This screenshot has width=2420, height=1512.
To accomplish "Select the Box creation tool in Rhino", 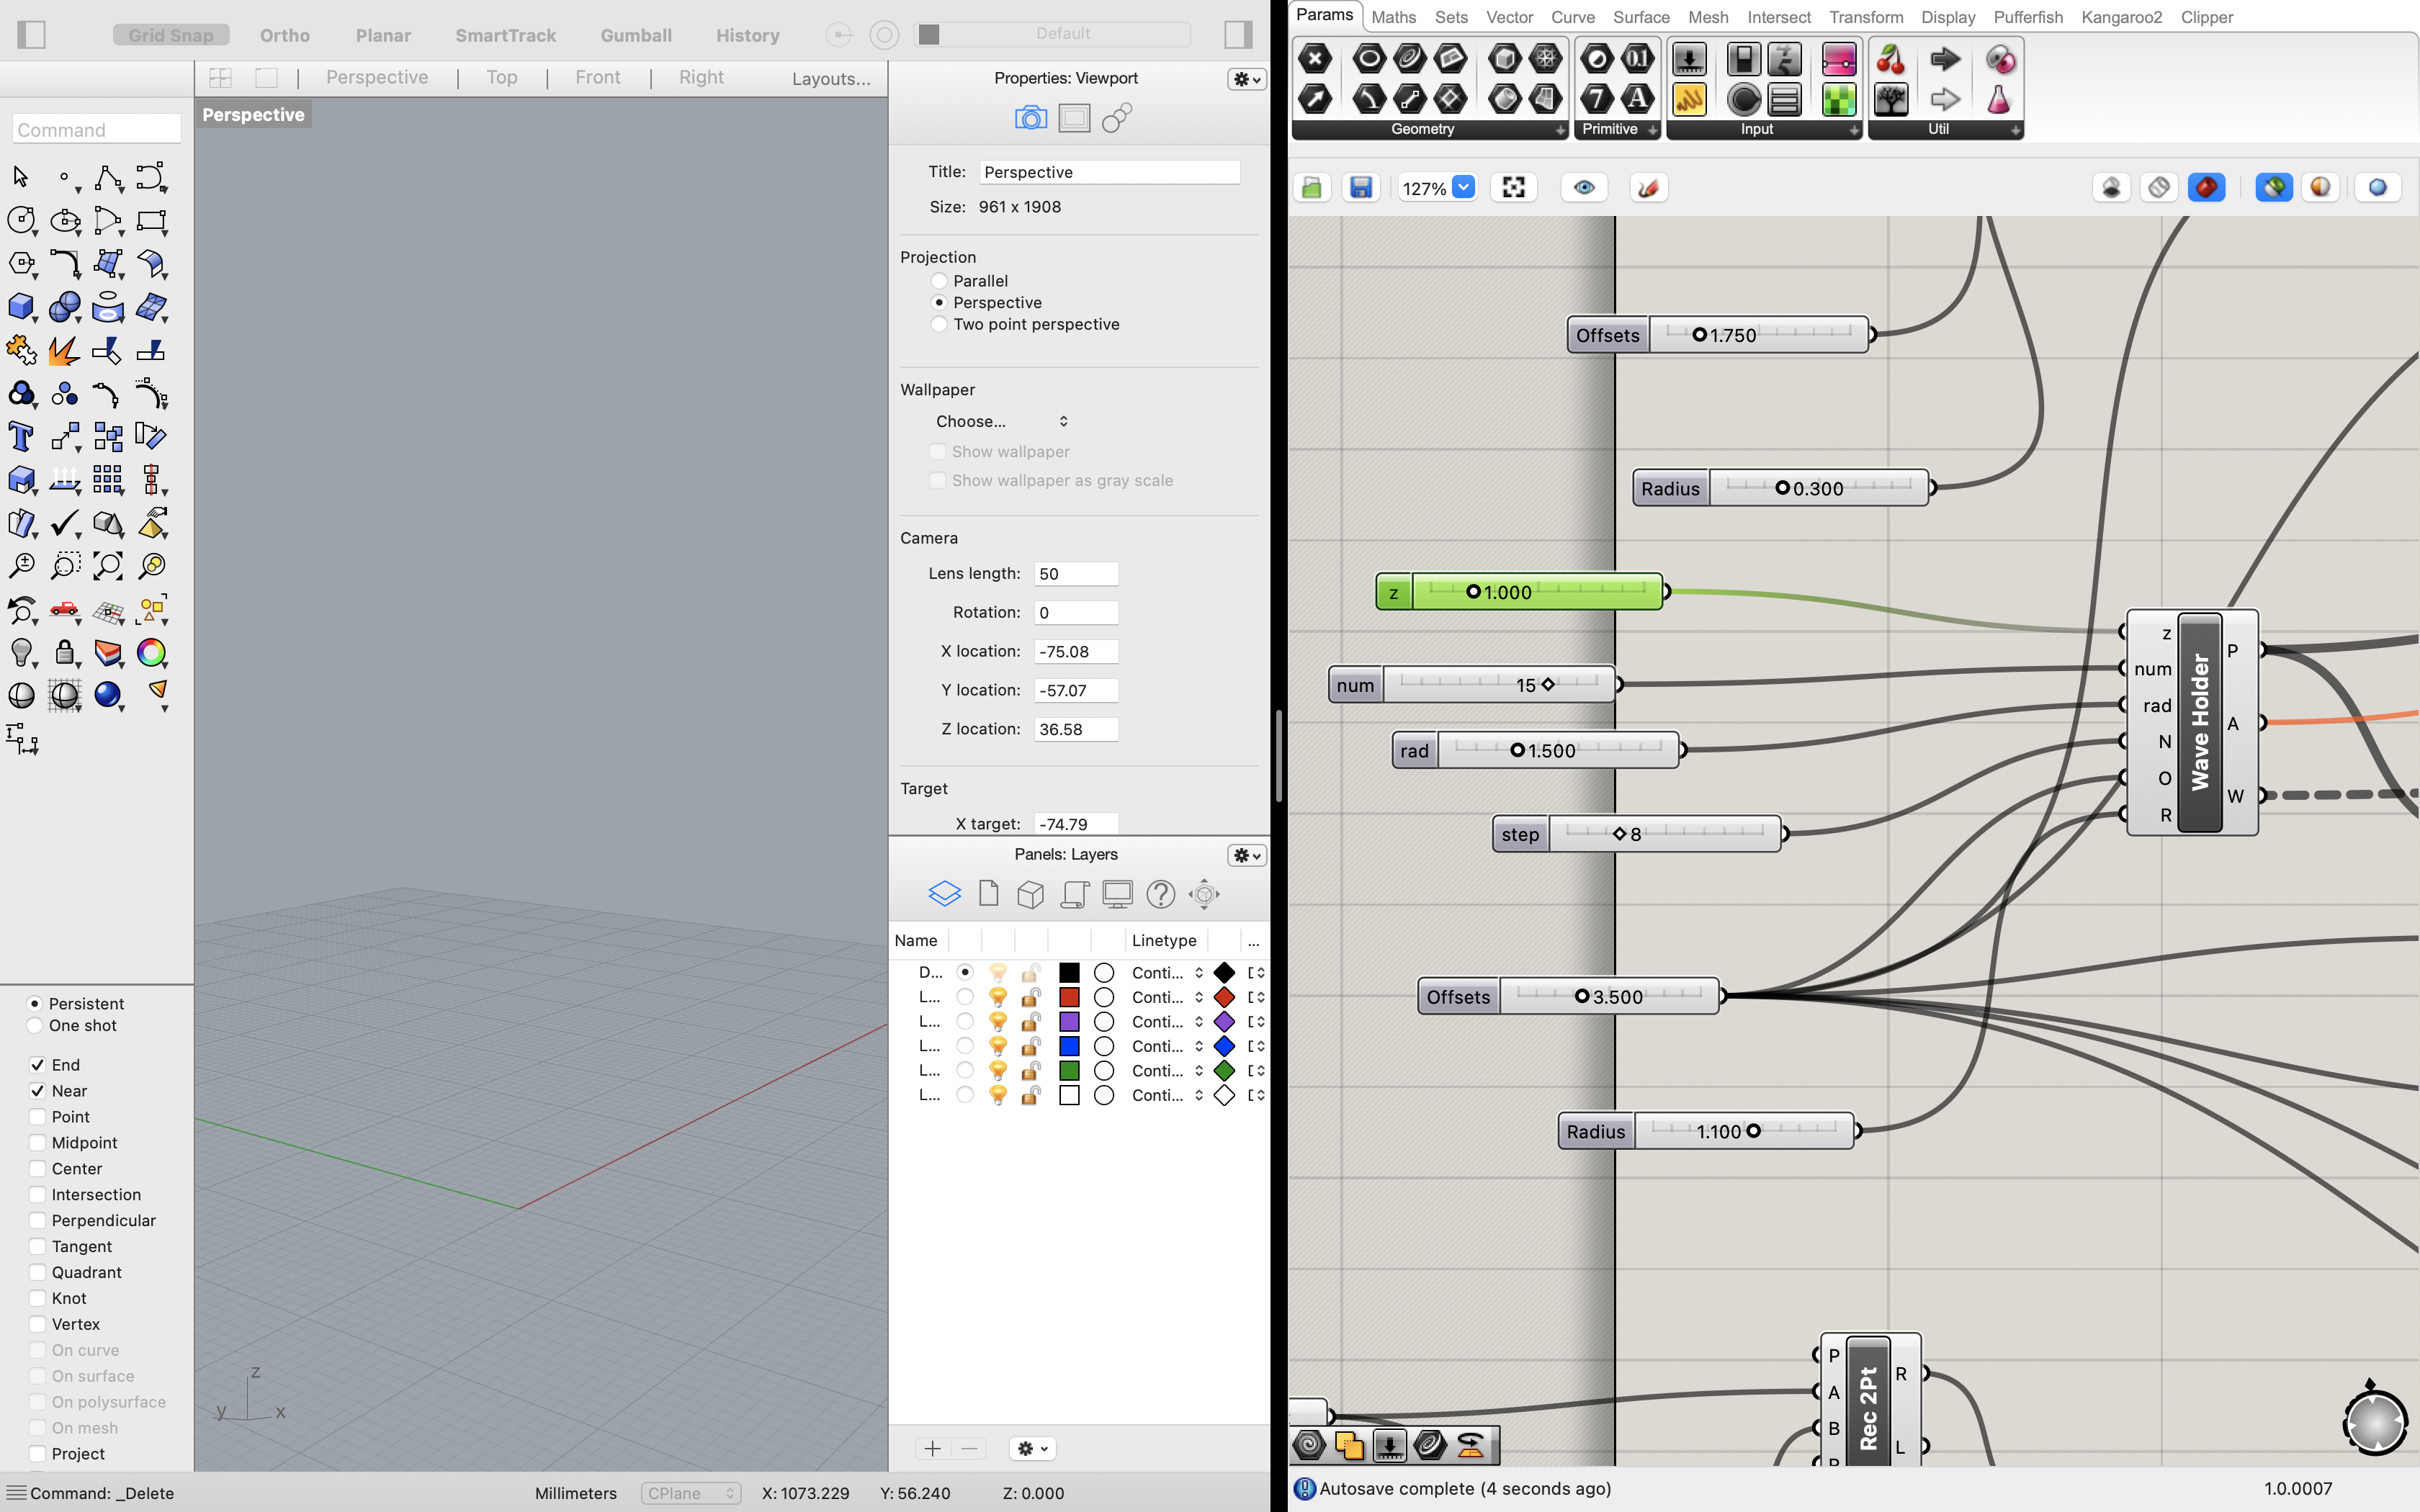I will (21, 307).
